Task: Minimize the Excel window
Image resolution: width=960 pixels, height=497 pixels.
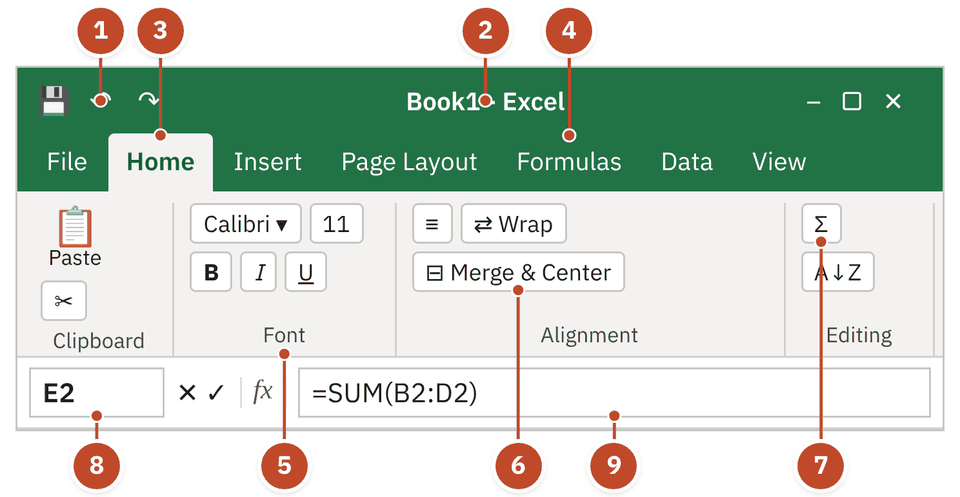Action: [814, 102]
